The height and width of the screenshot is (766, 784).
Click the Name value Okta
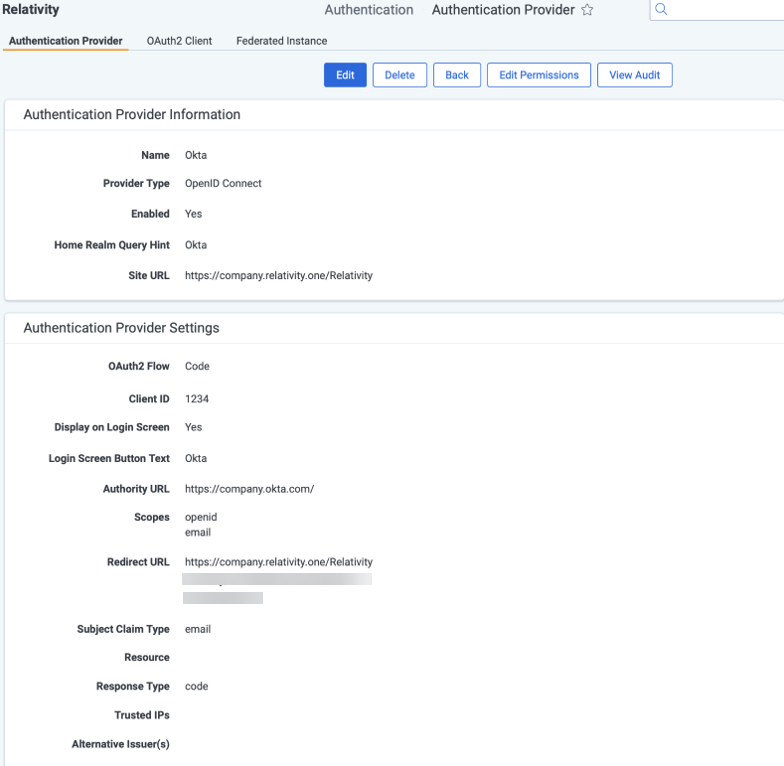coord(196,156)
